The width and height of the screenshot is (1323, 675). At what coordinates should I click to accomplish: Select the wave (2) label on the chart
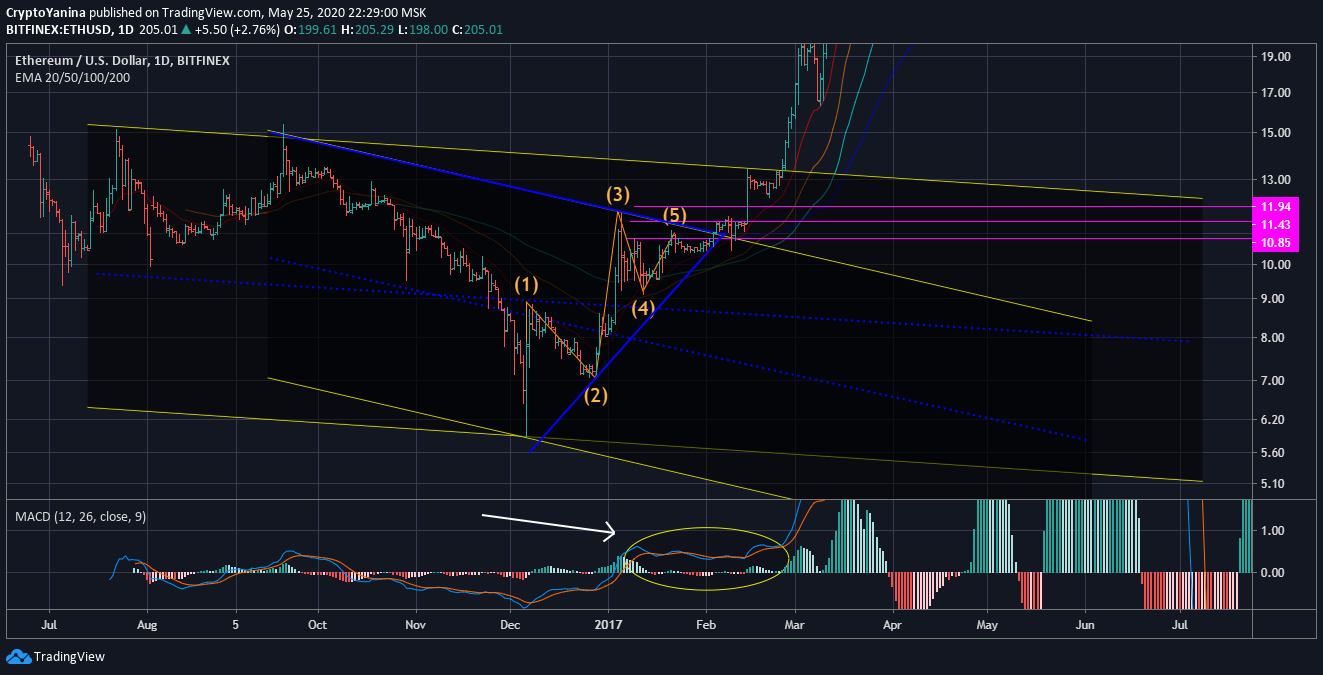pyautogui.click(x=597, y=395)
